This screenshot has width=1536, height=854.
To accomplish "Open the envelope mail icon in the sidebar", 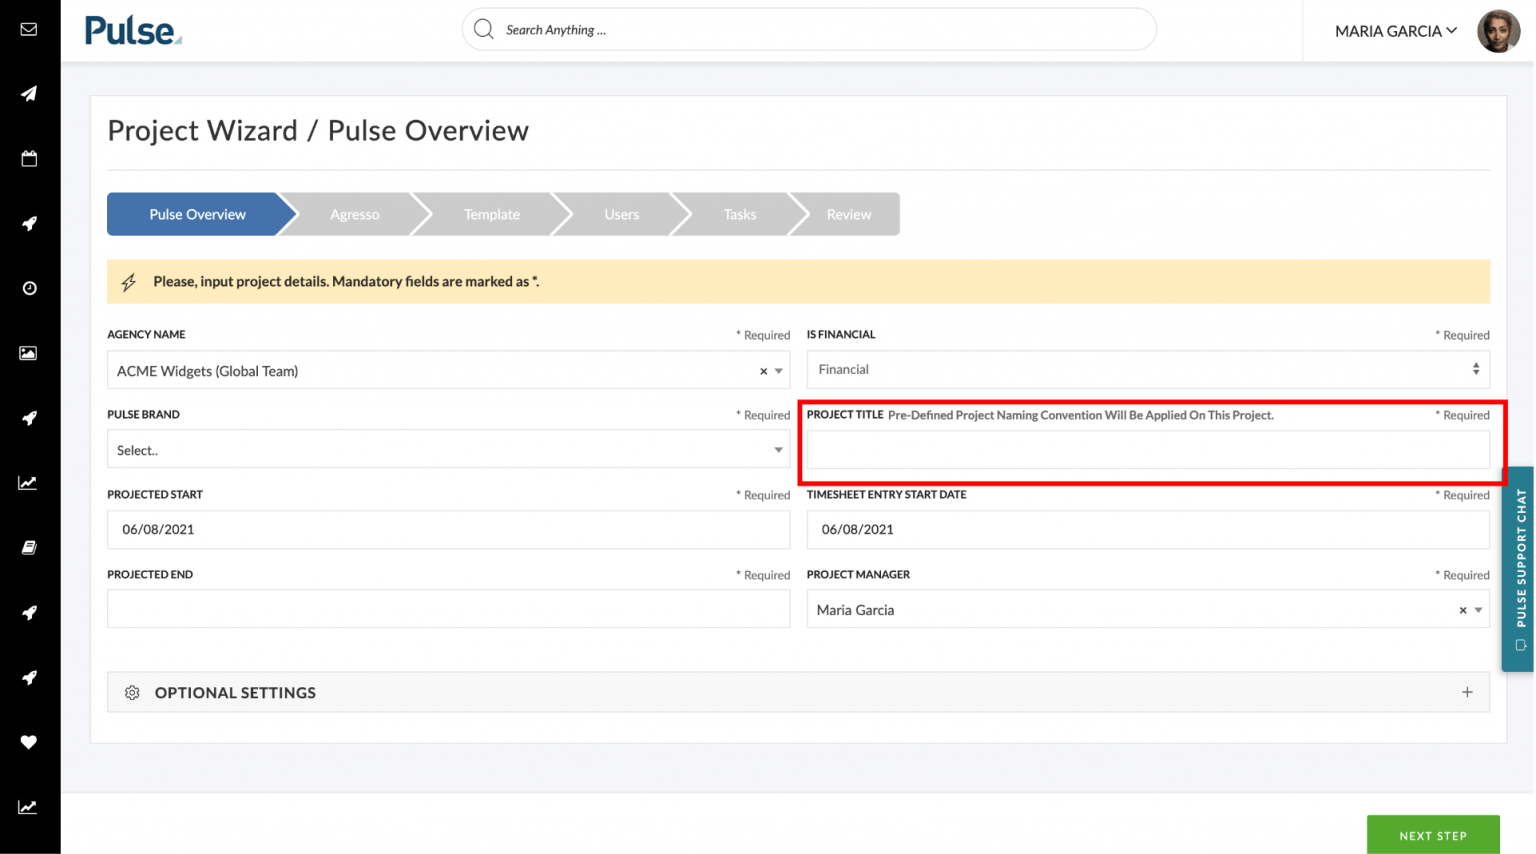I will pyautogui.click(x=29, y=29).
